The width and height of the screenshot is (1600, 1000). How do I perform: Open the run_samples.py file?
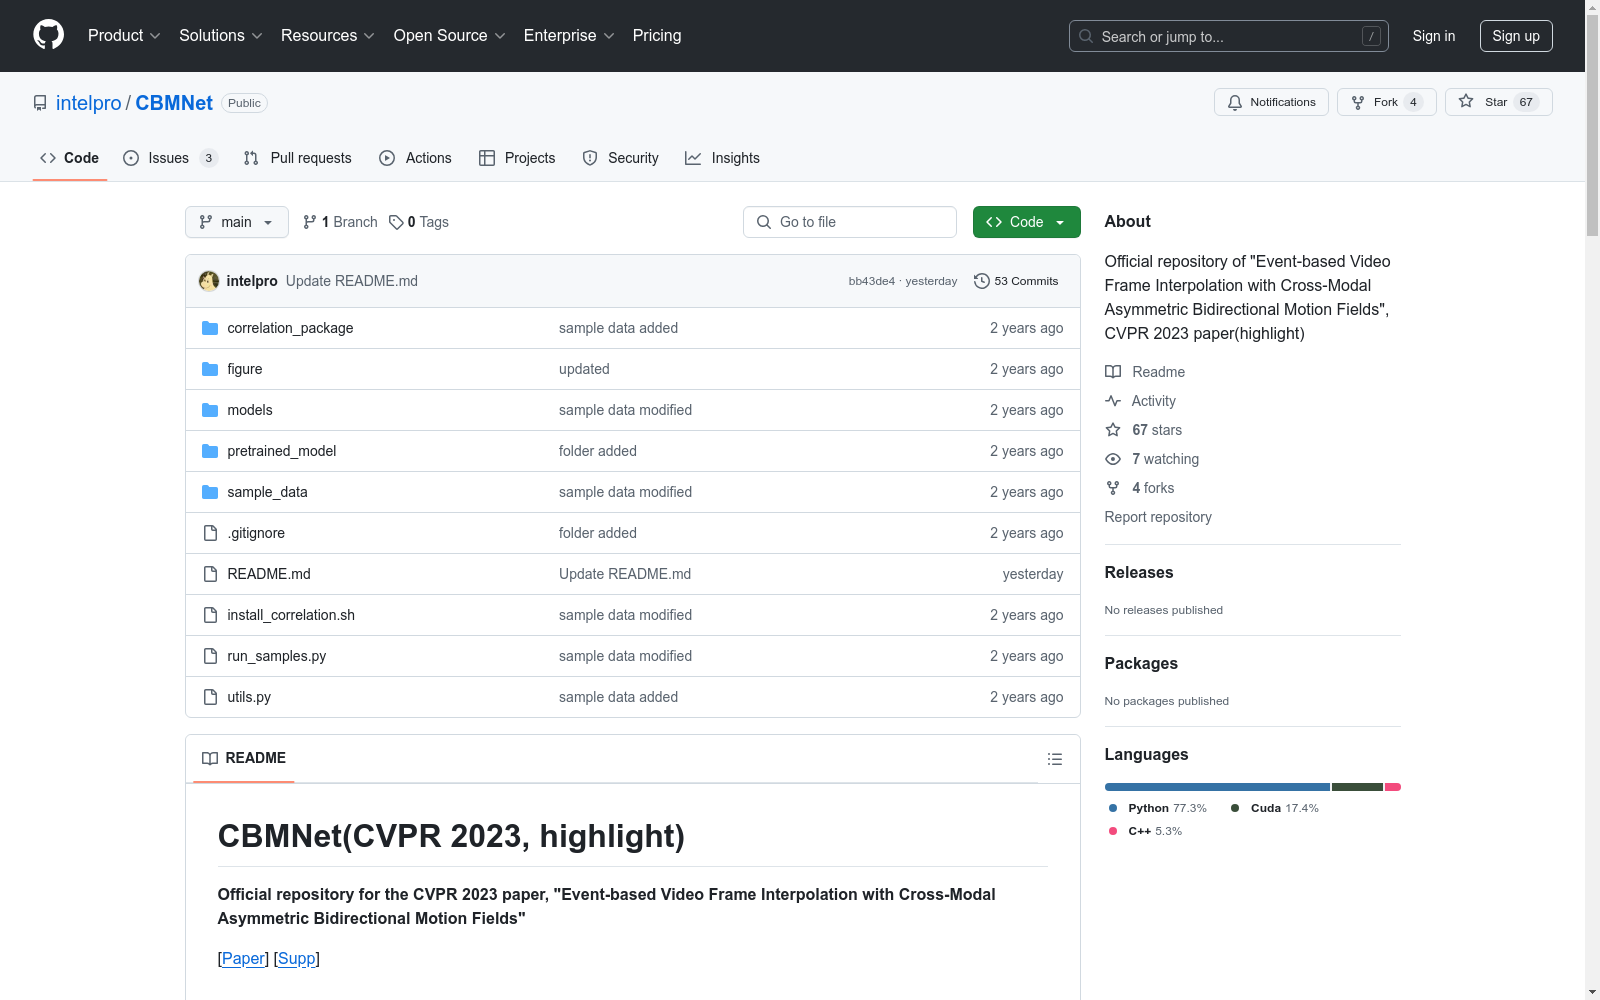tap(276, 656)
